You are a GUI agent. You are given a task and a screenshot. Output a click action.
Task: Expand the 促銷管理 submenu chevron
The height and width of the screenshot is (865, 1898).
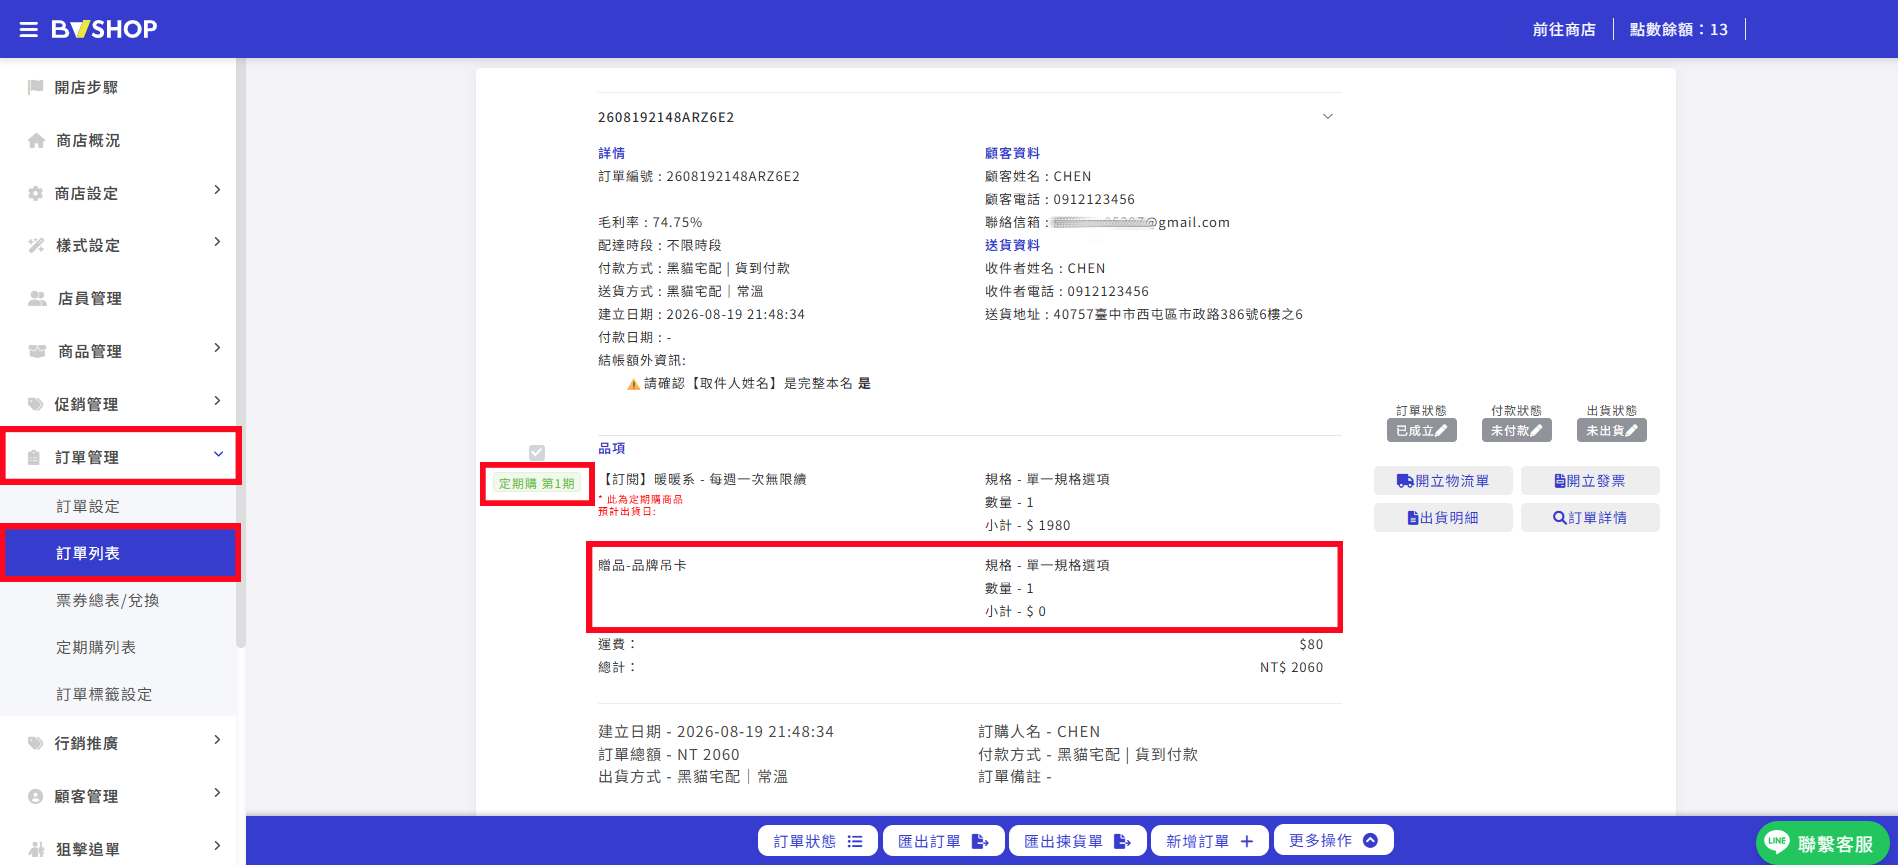217,401
